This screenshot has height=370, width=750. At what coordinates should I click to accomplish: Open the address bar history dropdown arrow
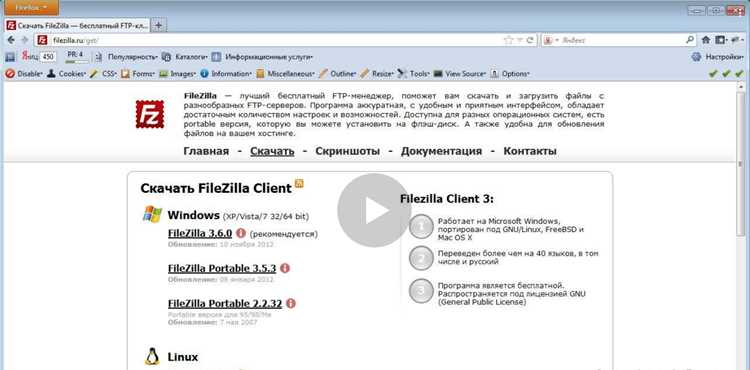(519, 41)
